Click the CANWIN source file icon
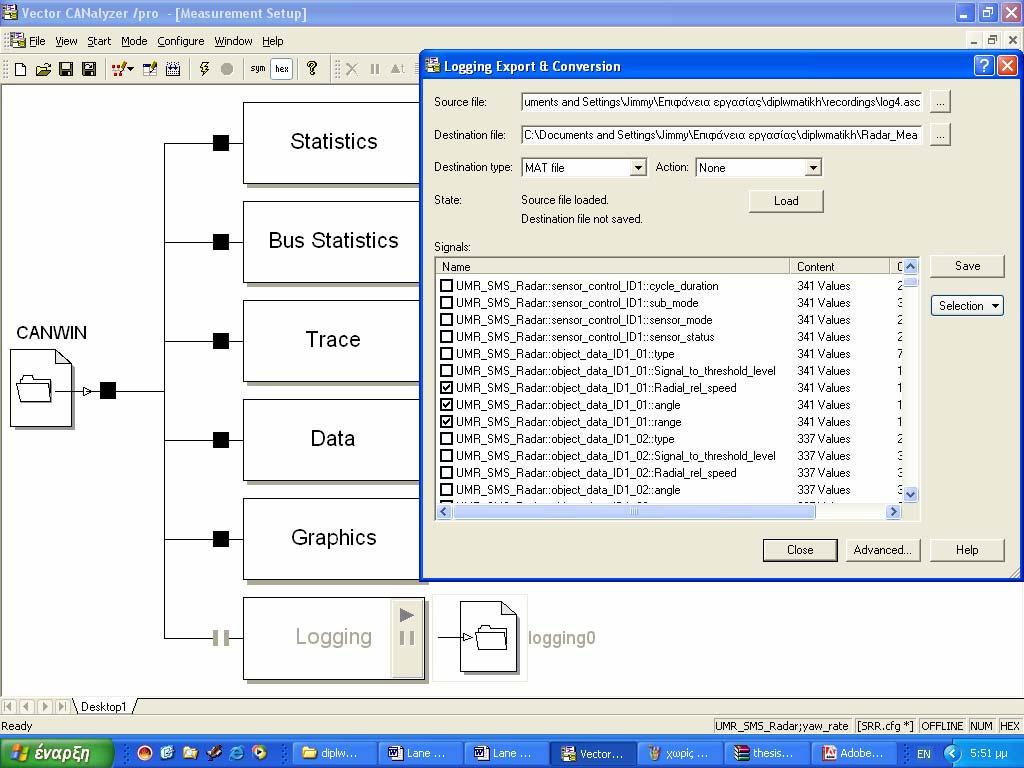This screenshot has width=1024, height=768. 41,388
